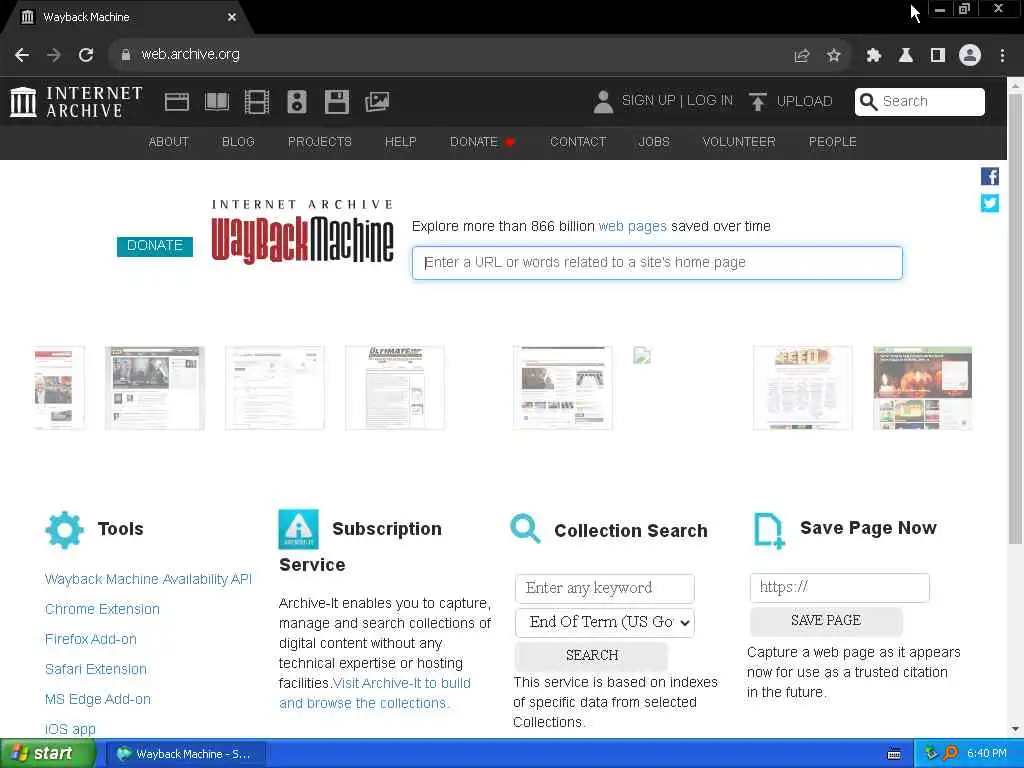Open the Visit Archive-It link

tap(375, 694)
